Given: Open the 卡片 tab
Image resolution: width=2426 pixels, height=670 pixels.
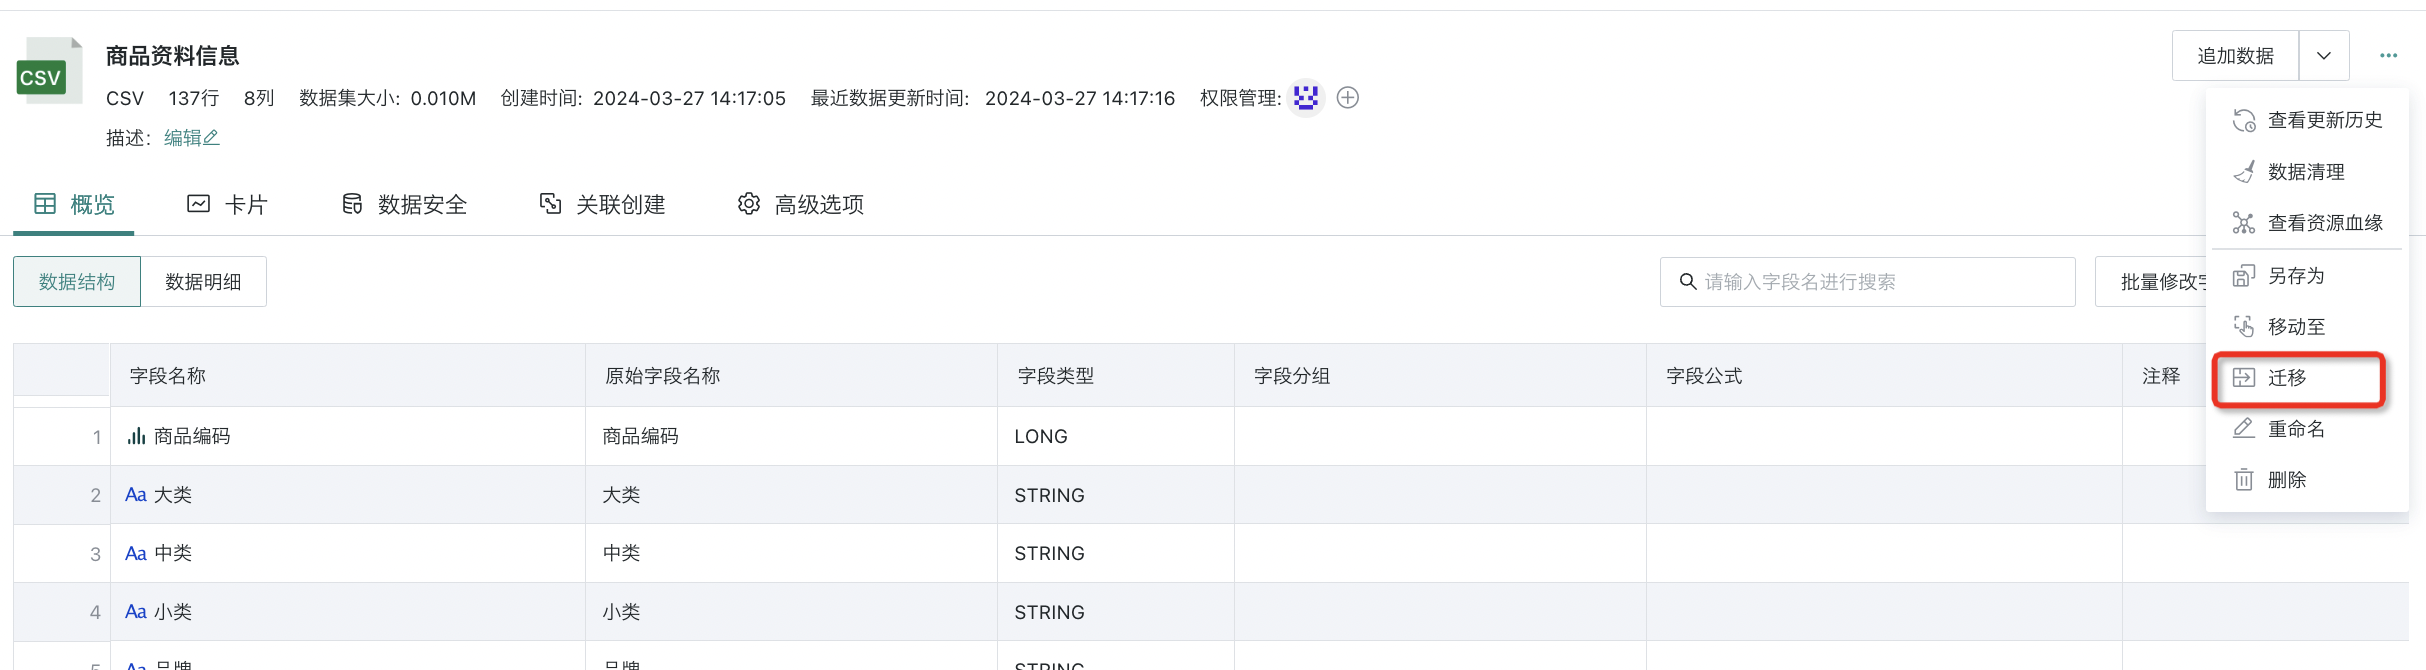Looking at the screenshot, I should pyautogui.click(x=228, y=205).
